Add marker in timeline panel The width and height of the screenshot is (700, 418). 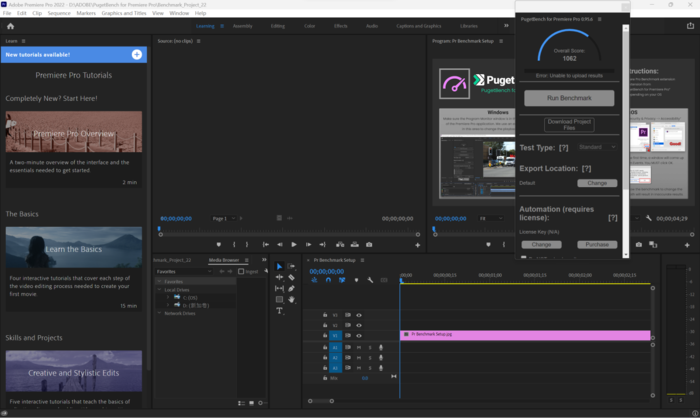(356, 280)
